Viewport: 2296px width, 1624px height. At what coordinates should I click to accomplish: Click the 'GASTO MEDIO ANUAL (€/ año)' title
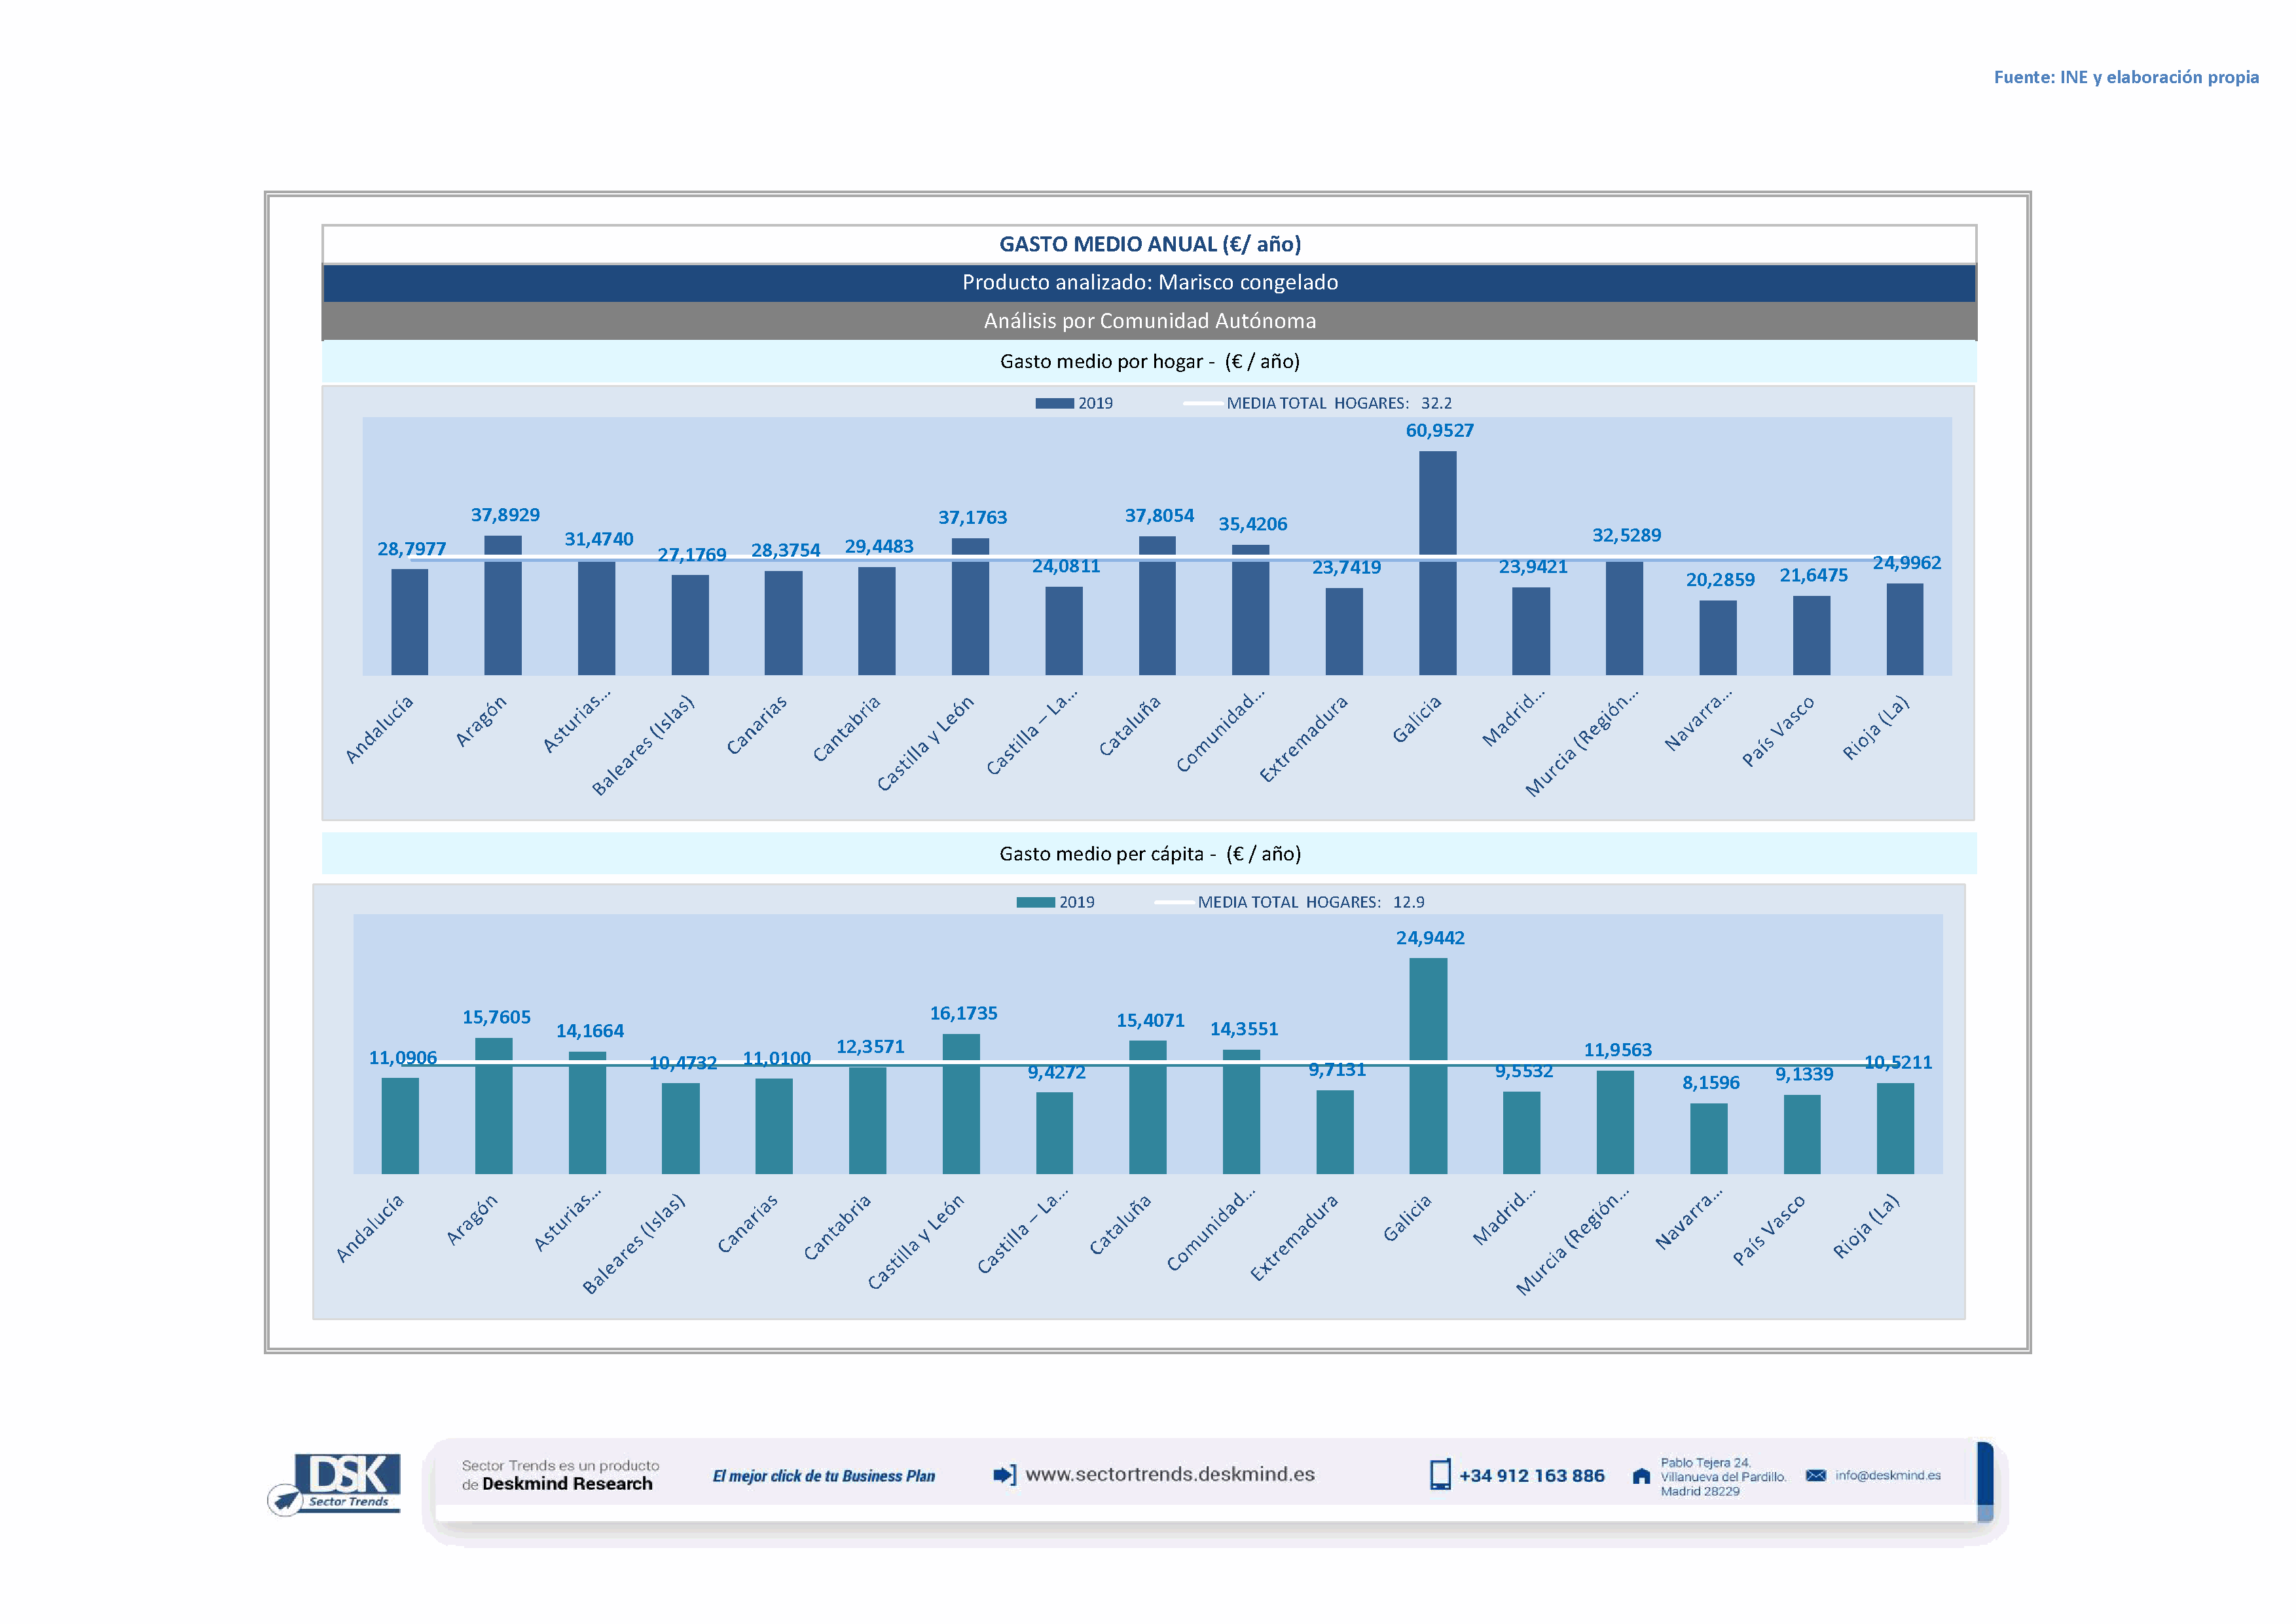1149,244
